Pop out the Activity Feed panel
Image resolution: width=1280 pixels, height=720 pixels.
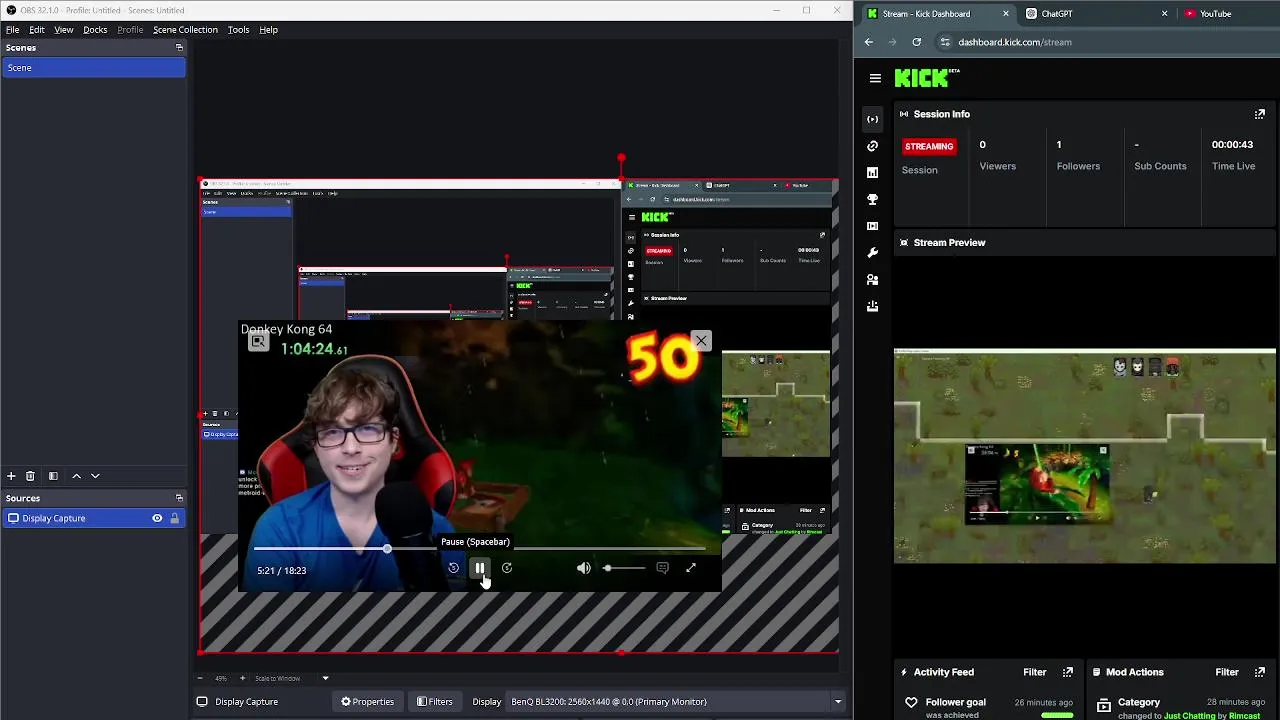pyautogui.click(x=1067, y=672)
